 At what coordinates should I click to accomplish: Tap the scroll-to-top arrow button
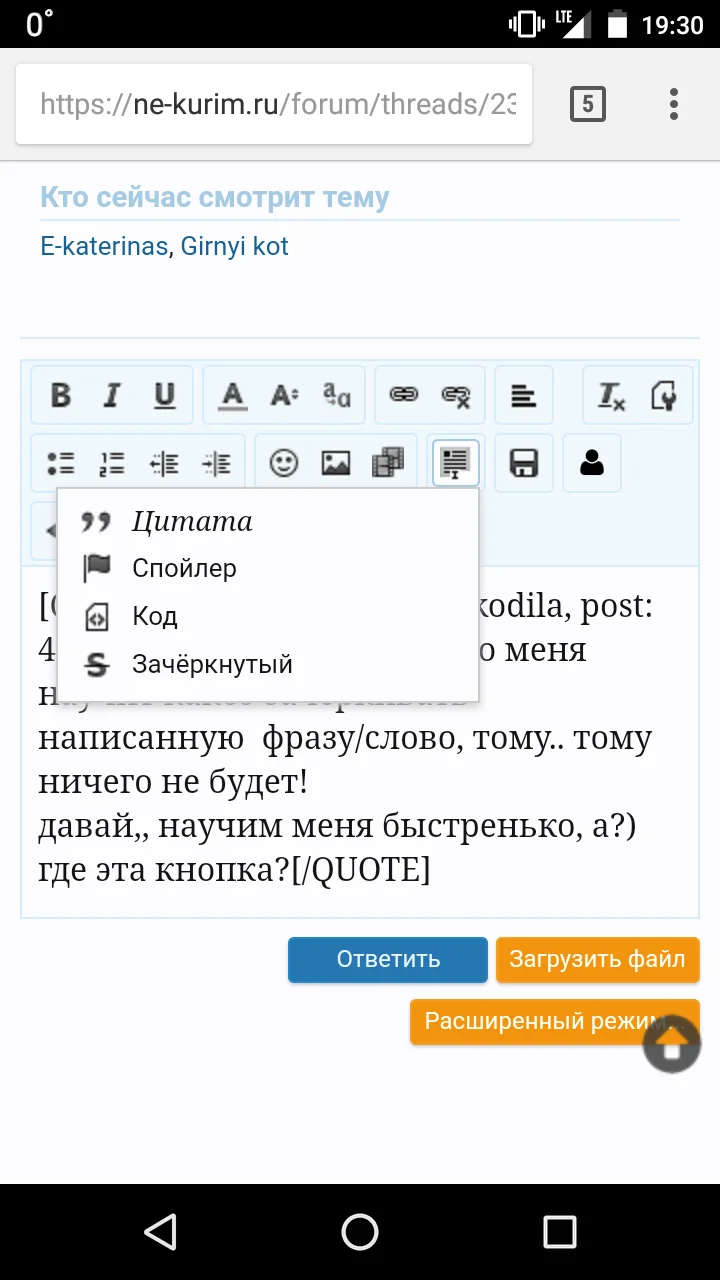click(671, 1045)
